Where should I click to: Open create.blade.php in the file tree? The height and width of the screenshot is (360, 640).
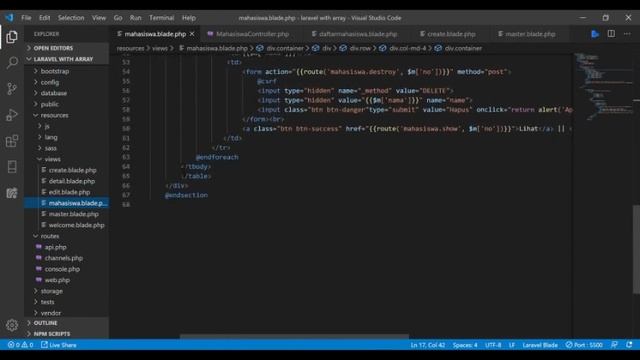67,170
